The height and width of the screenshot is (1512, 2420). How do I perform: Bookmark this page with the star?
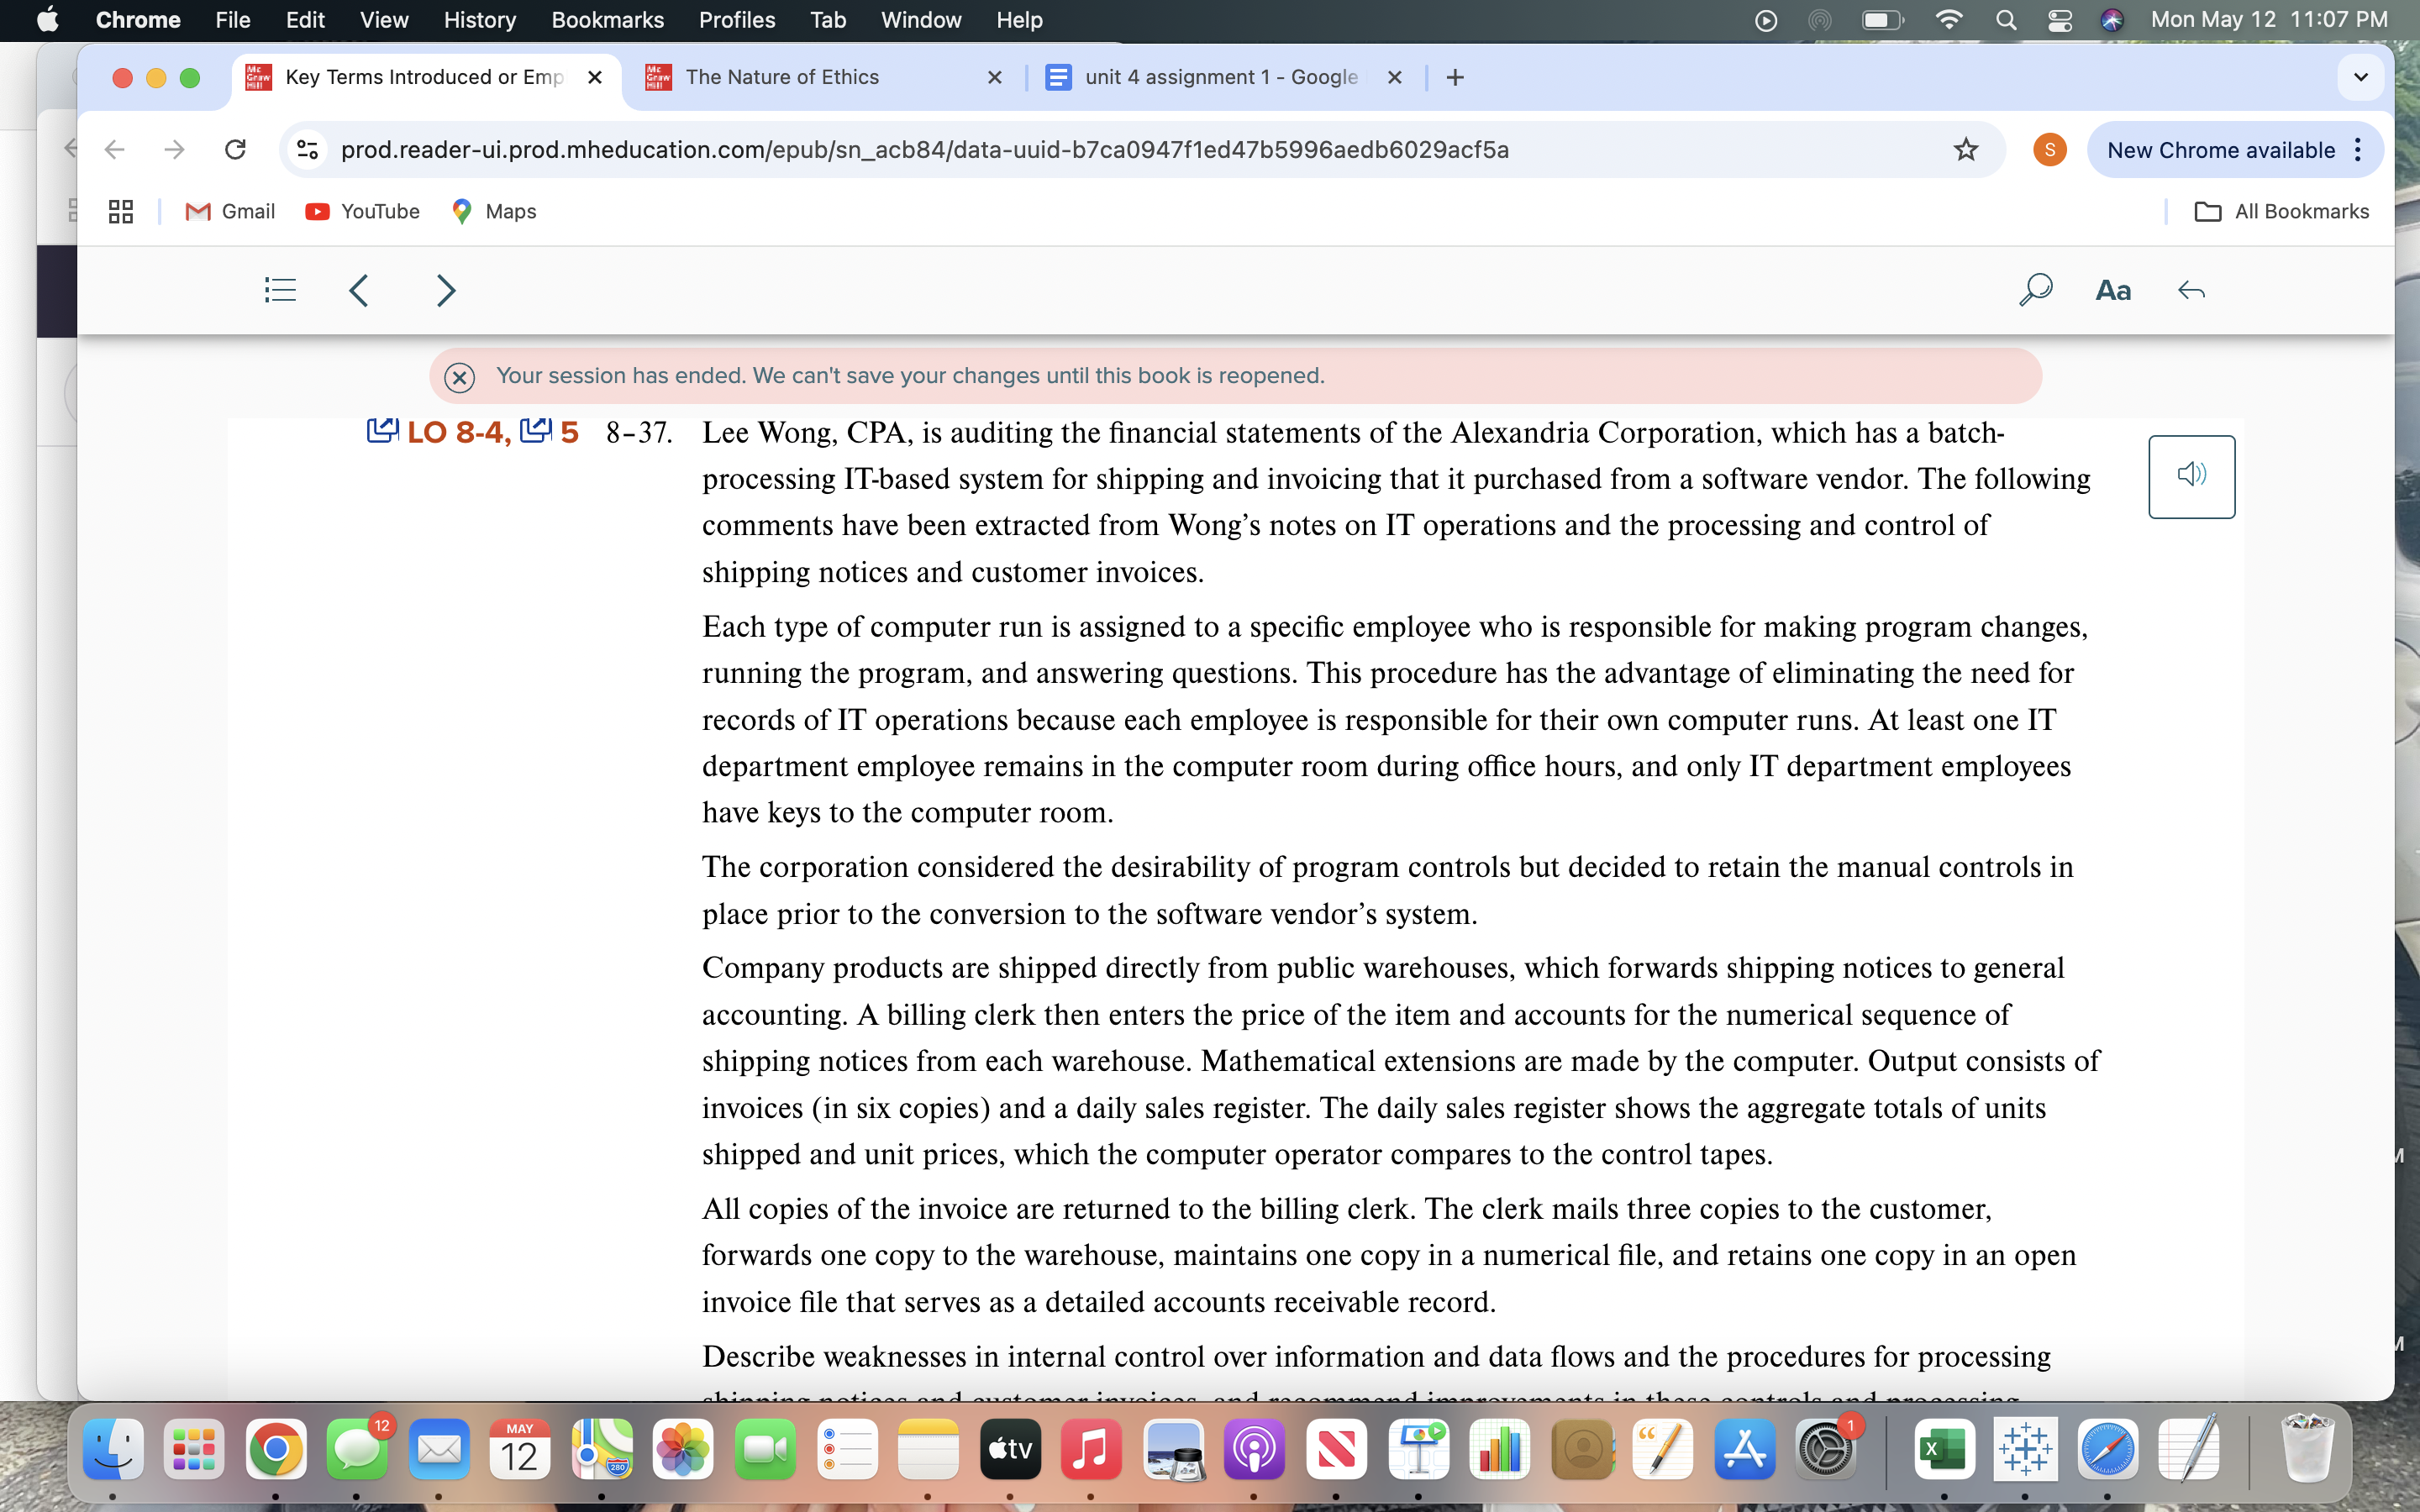pyautogui.click(x=1965, y=150)
